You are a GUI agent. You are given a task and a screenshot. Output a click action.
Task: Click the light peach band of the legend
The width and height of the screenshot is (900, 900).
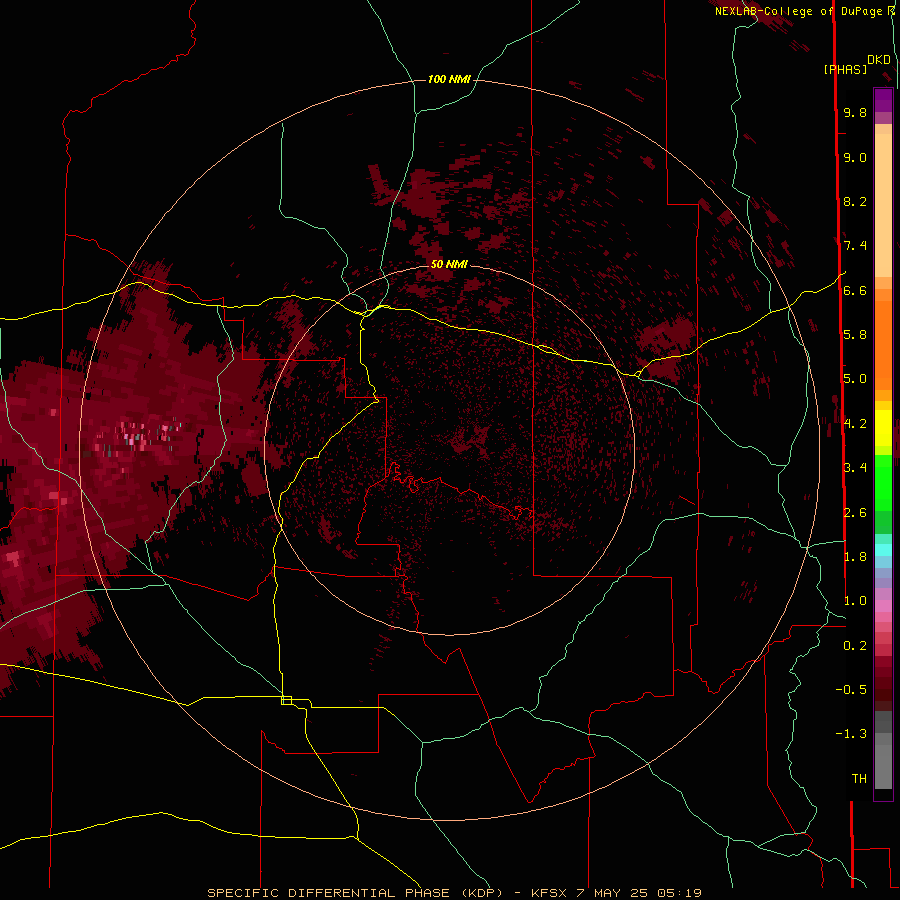[883, 205]
